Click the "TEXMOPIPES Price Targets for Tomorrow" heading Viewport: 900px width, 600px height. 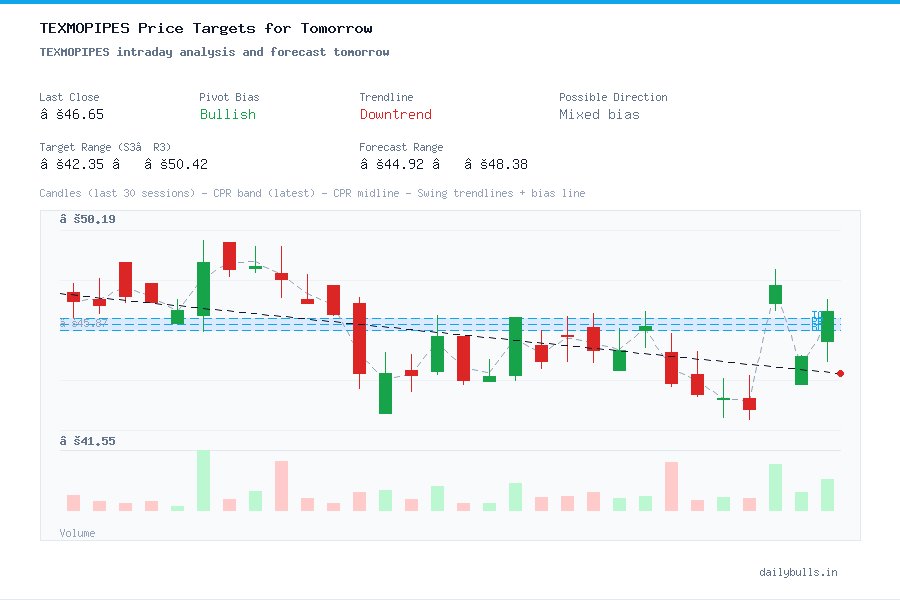pos(206,28)
